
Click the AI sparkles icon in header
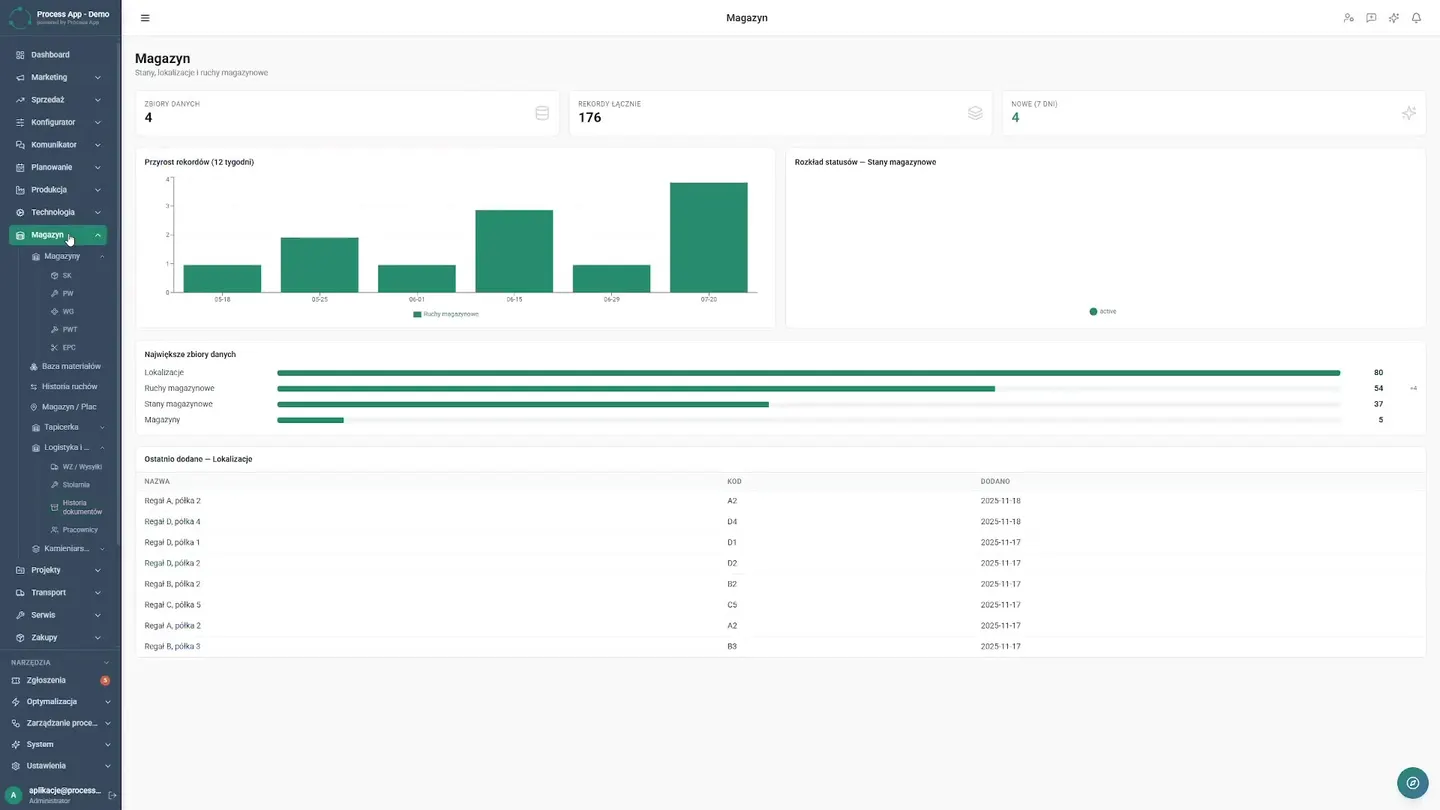coord(1394,18)
